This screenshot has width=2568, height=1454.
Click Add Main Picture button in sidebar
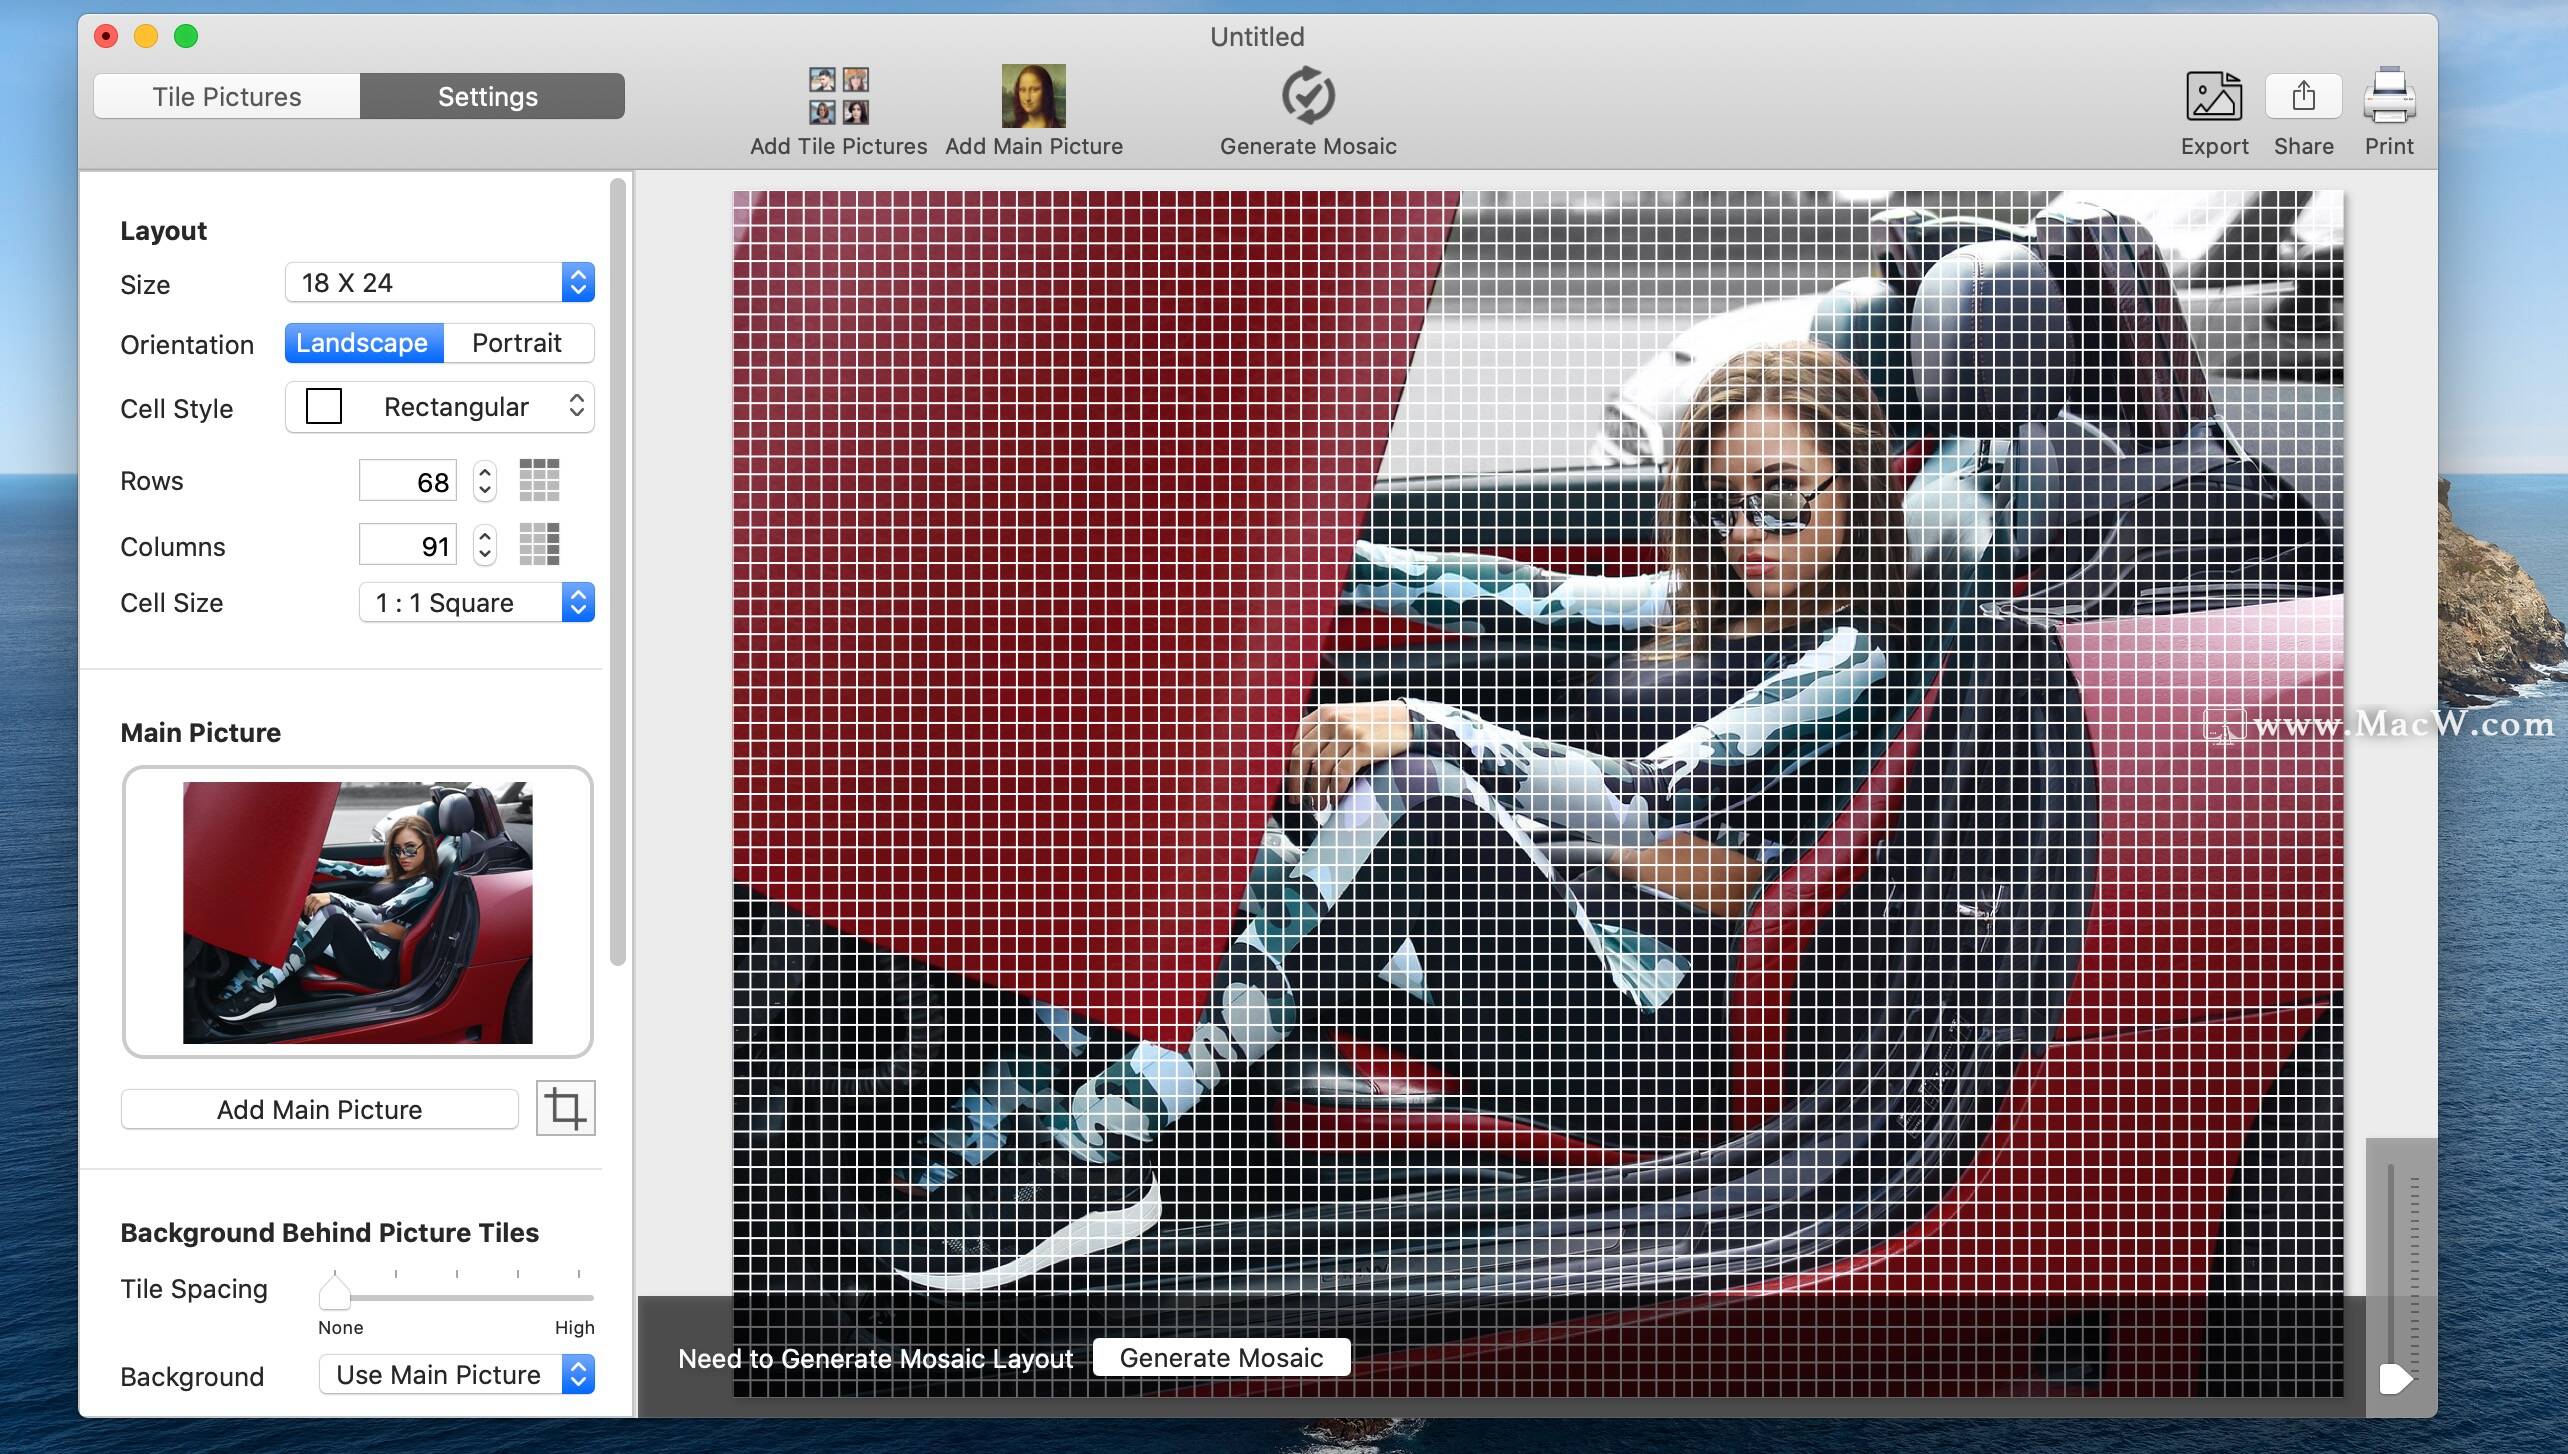coord(319,1109)
